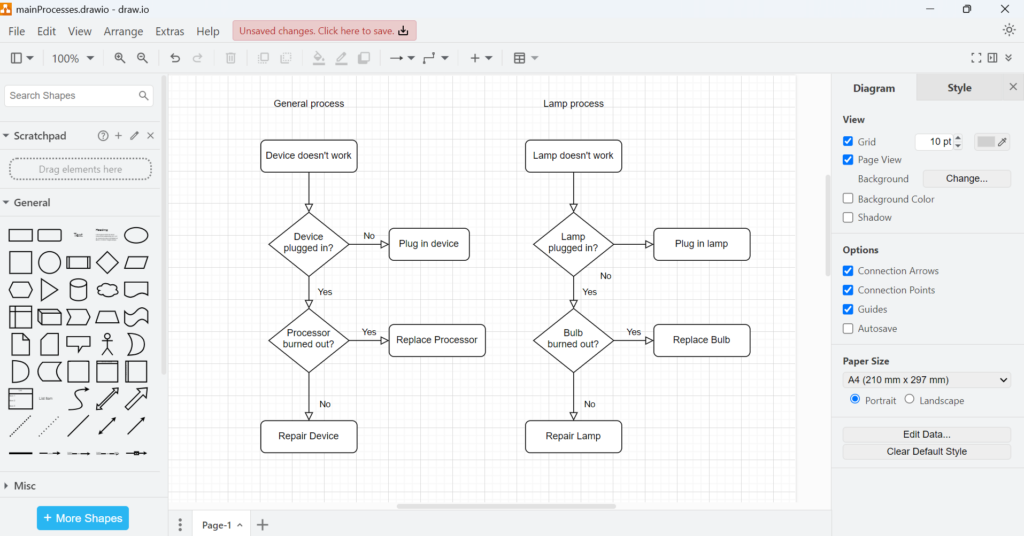Image resolution: width=1024 pixels, height=536 pixels.
Task: Click the Zoom Out magnifier icon
Action: click(142, 59)
